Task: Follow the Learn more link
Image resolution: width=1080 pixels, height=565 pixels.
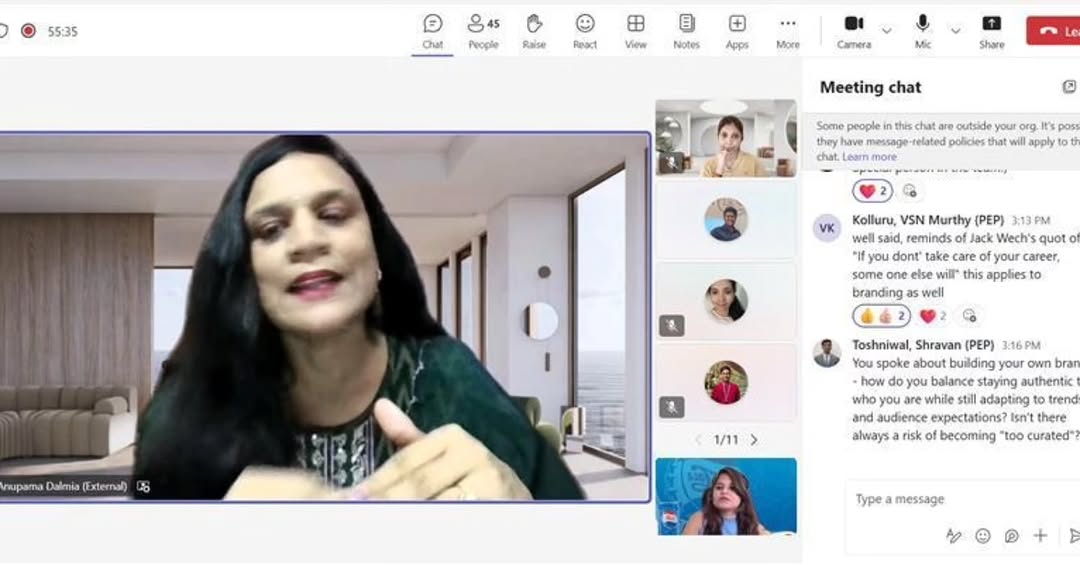Action: (869, 157)
